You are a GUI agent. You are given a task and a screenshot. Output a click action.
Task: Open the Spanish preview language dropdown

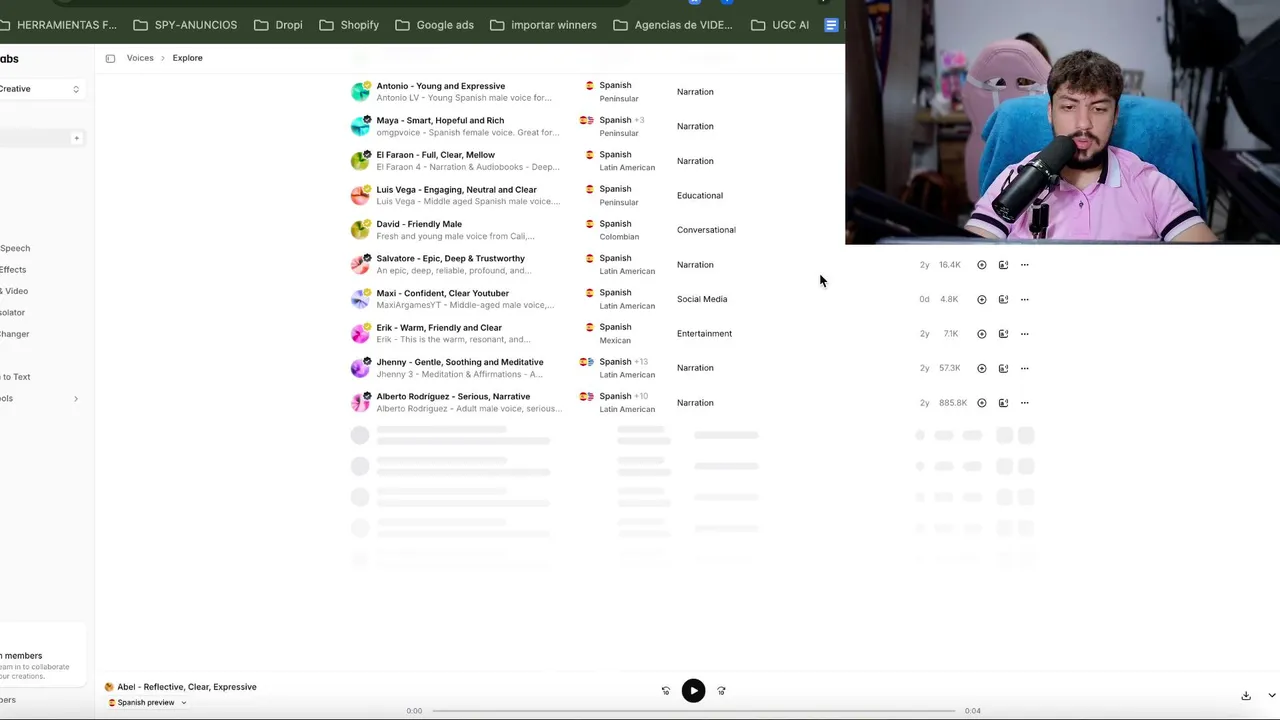click(x=147, y=702)
